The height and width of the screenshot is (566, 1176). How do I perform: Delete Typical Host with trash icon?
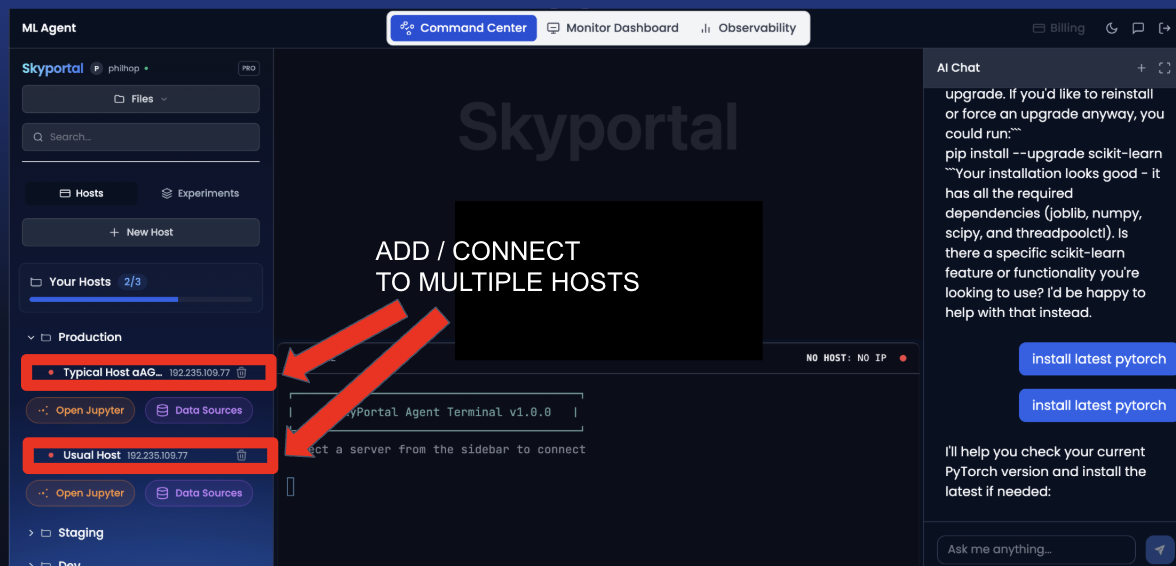click(242, 373)
